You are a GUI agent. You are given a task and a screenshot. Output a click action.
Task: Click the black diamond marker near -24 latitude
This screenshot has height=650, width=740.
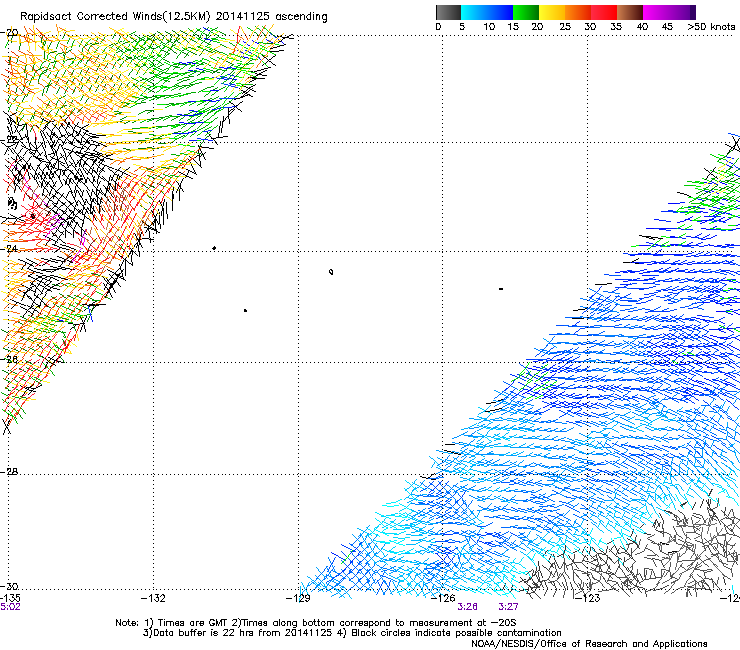[214, 248]
